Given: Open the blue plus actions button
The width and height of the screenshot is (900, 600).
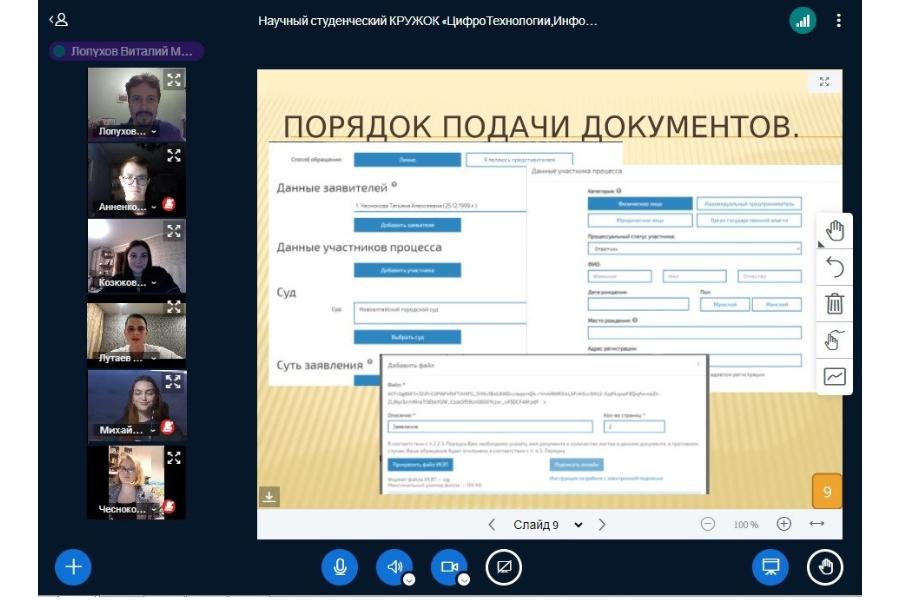Looking at the screenshot, I should [73, 567].
